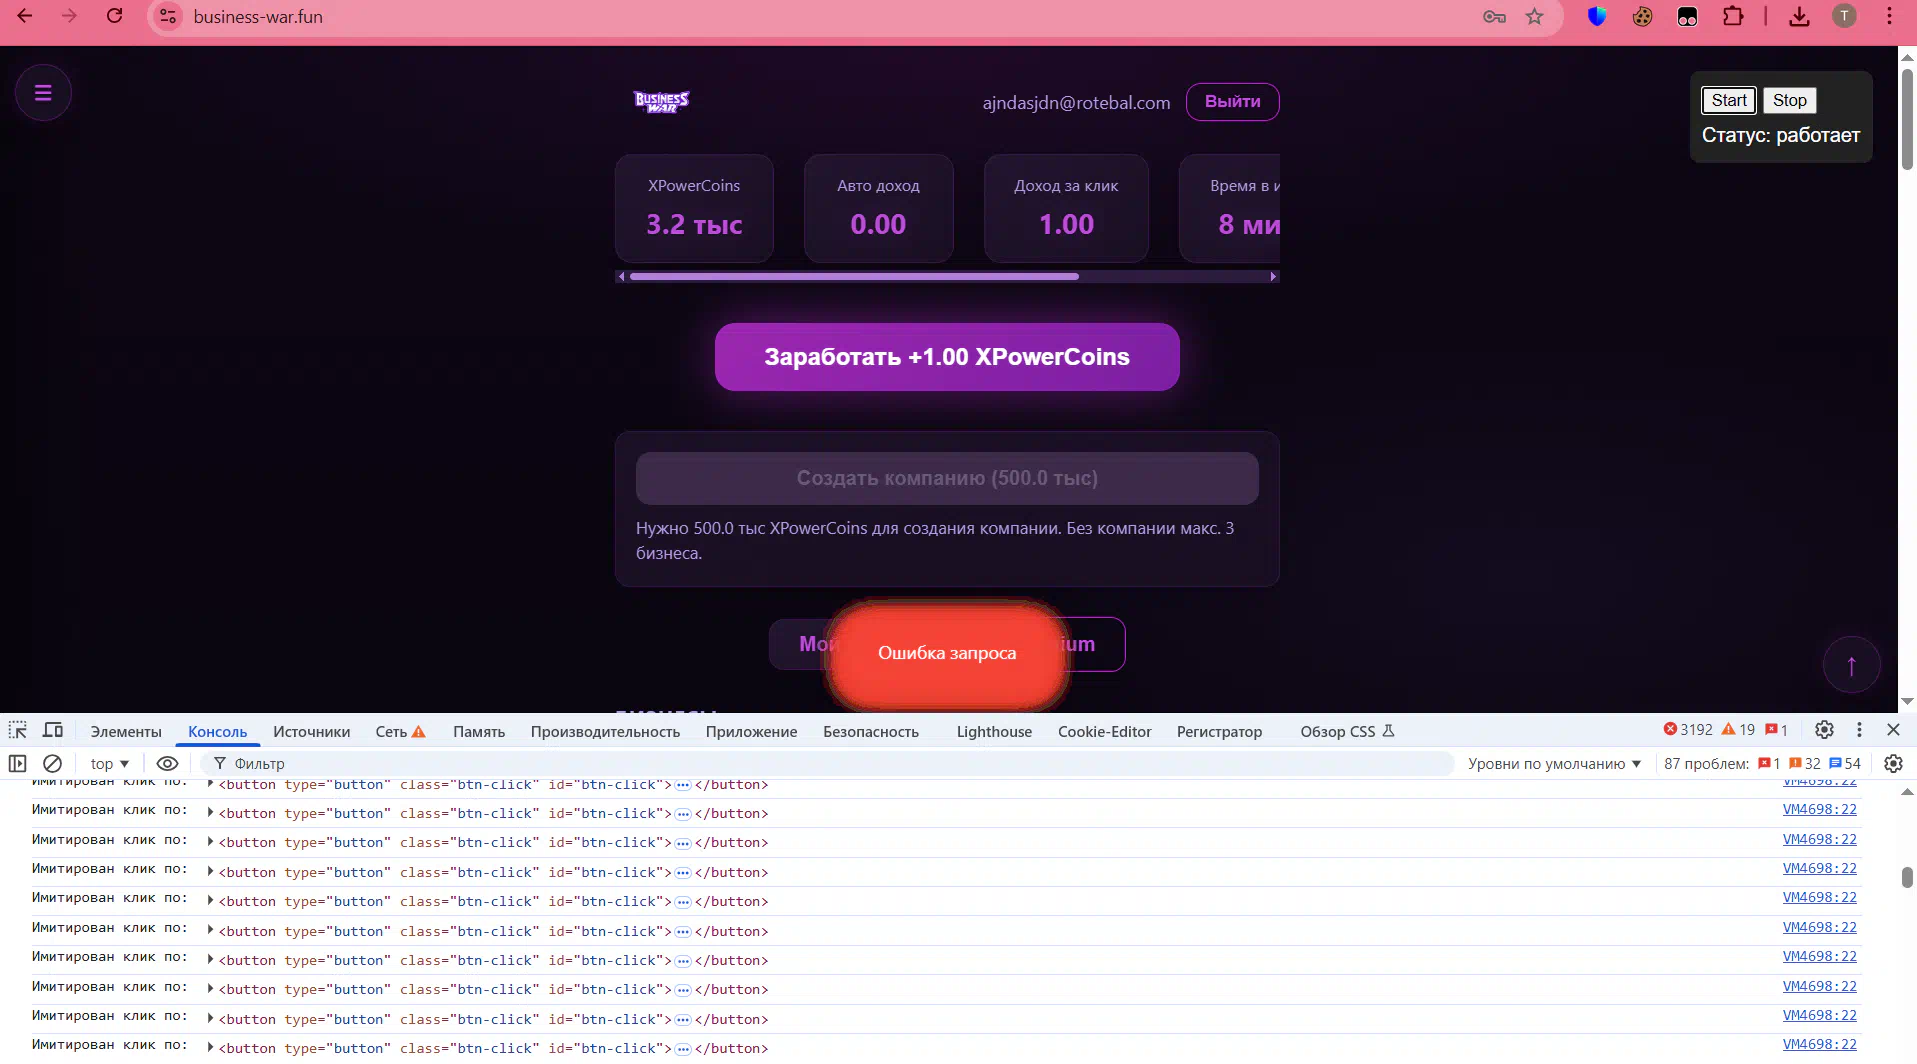Activate the inspect element picker icon
The width and height of the screenshot is (1917, 1064).
tap(18, 730)
